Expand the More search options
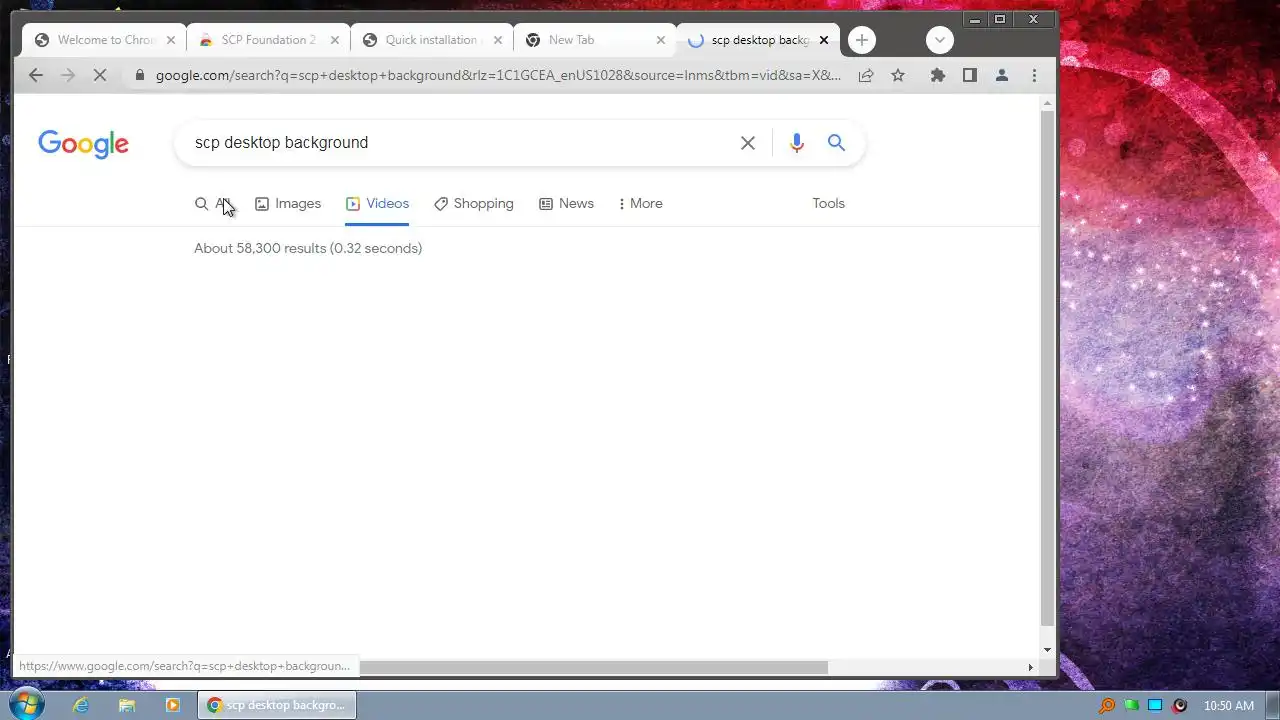Viewport: 1280px width, 720px height. pyautogui.click(x=640, y=204)
